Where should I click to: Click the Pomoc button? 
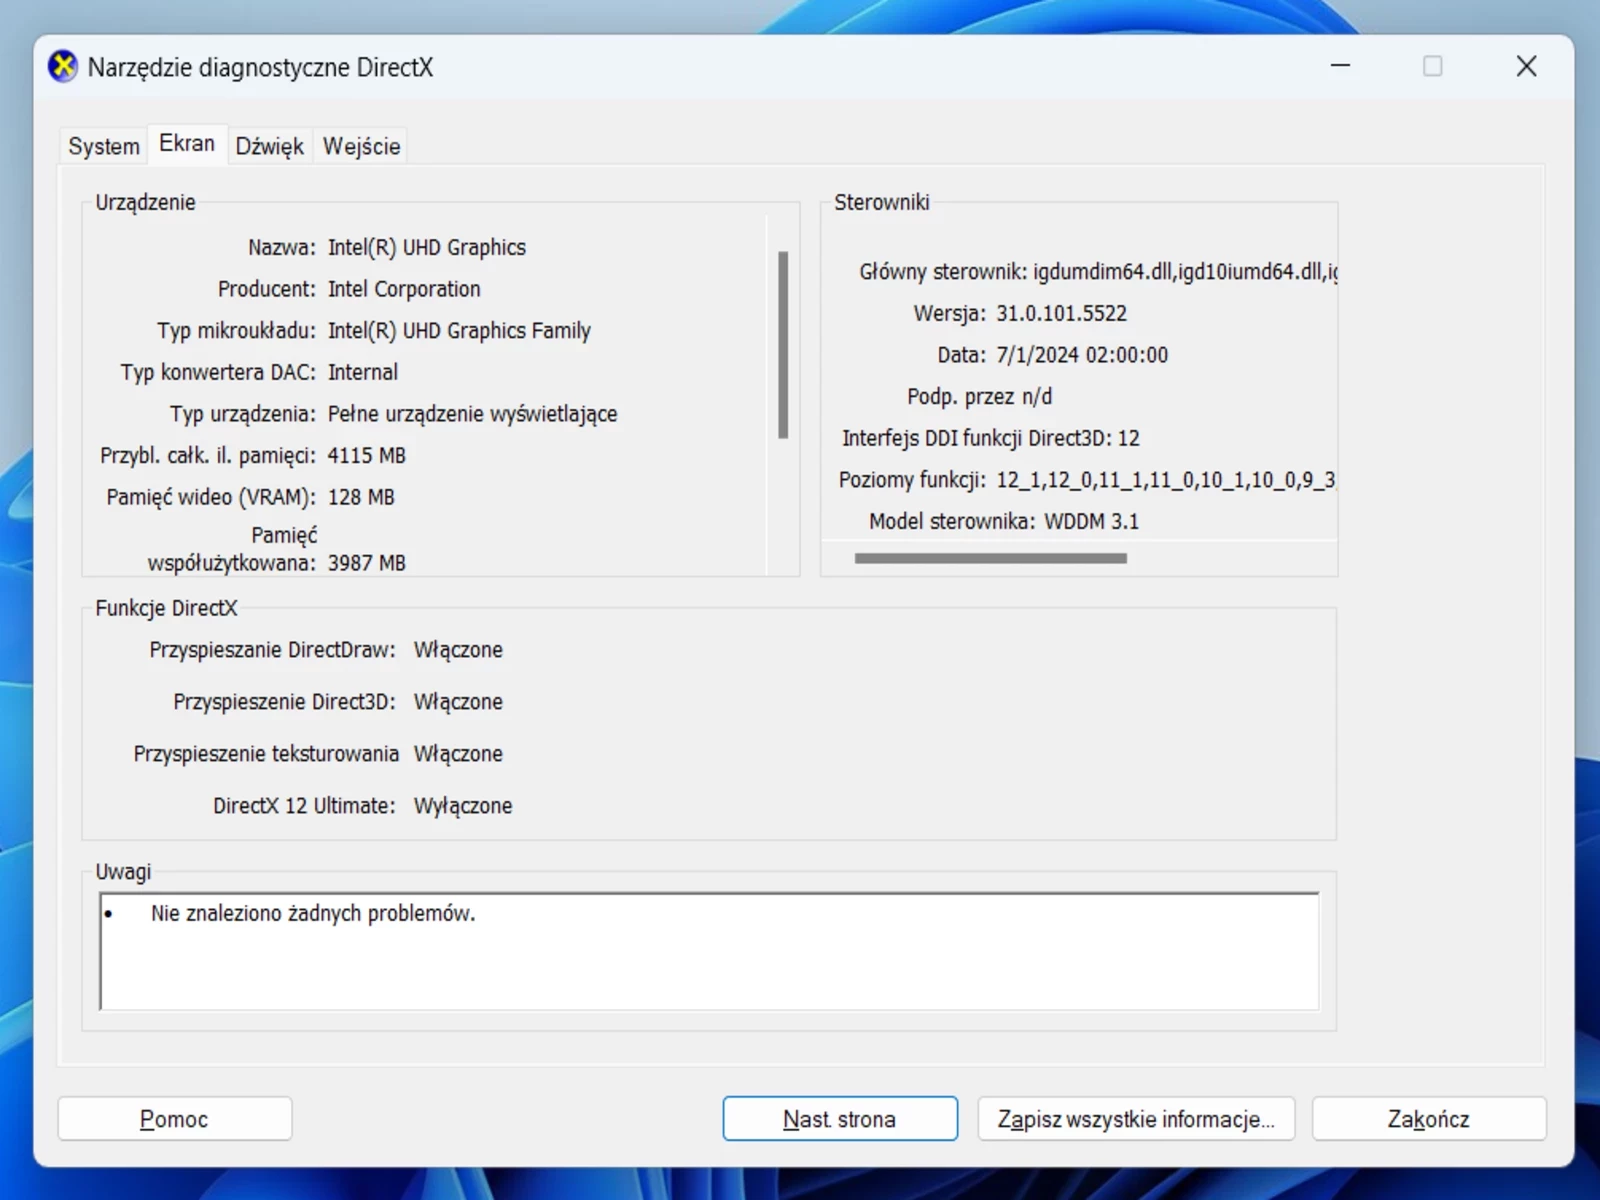175,1119
